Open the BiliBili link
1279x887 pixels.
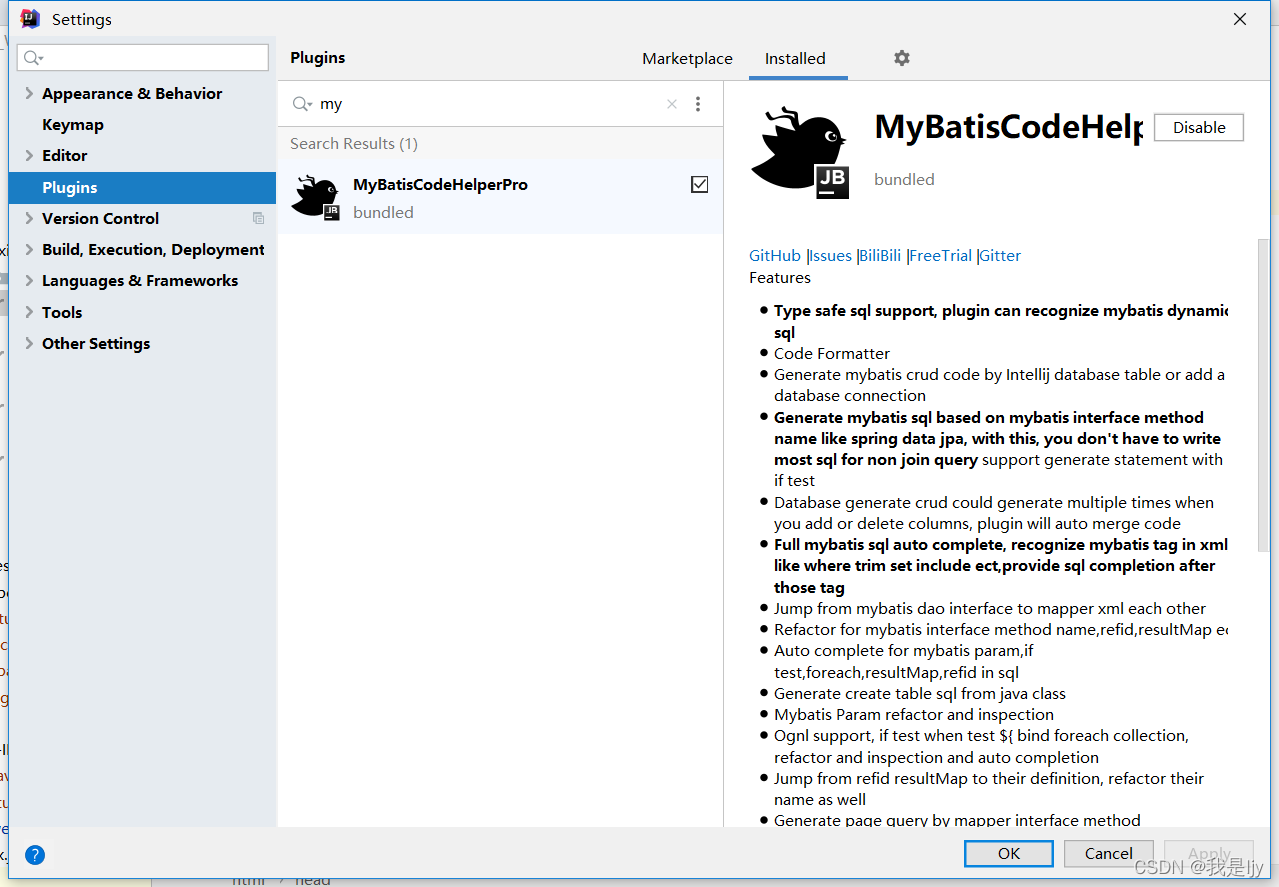880,255
